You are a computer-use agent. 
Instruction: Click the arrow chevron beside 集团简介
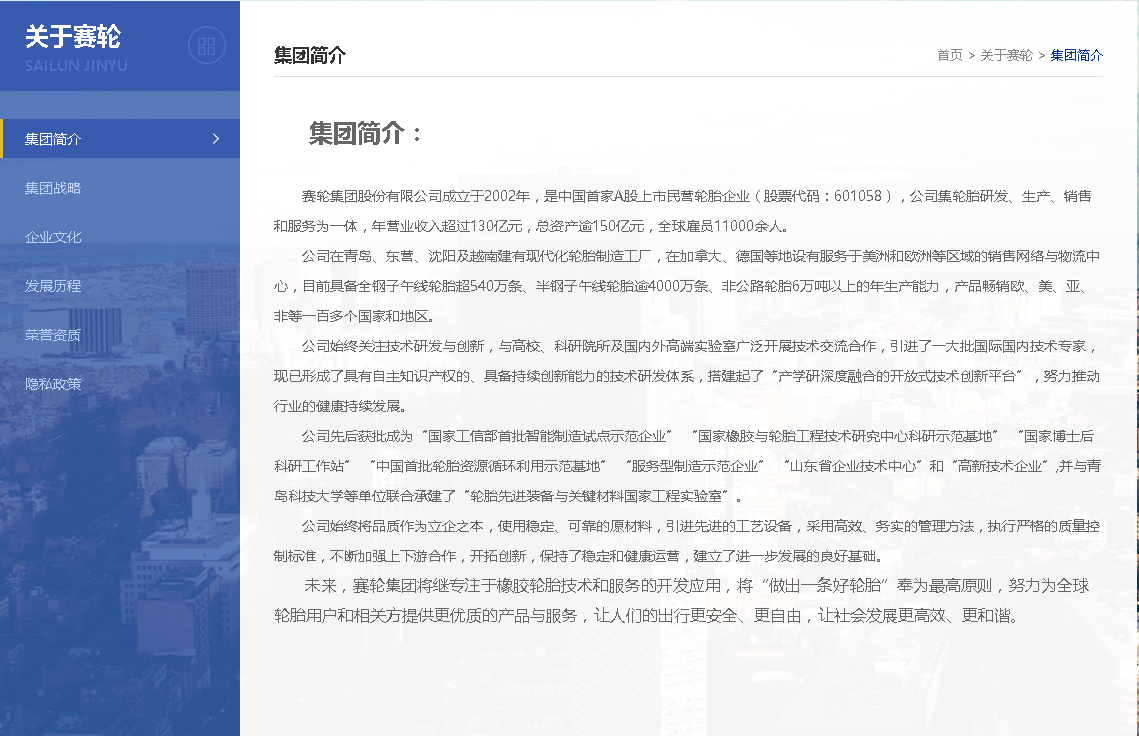click(x=216, y=139)
